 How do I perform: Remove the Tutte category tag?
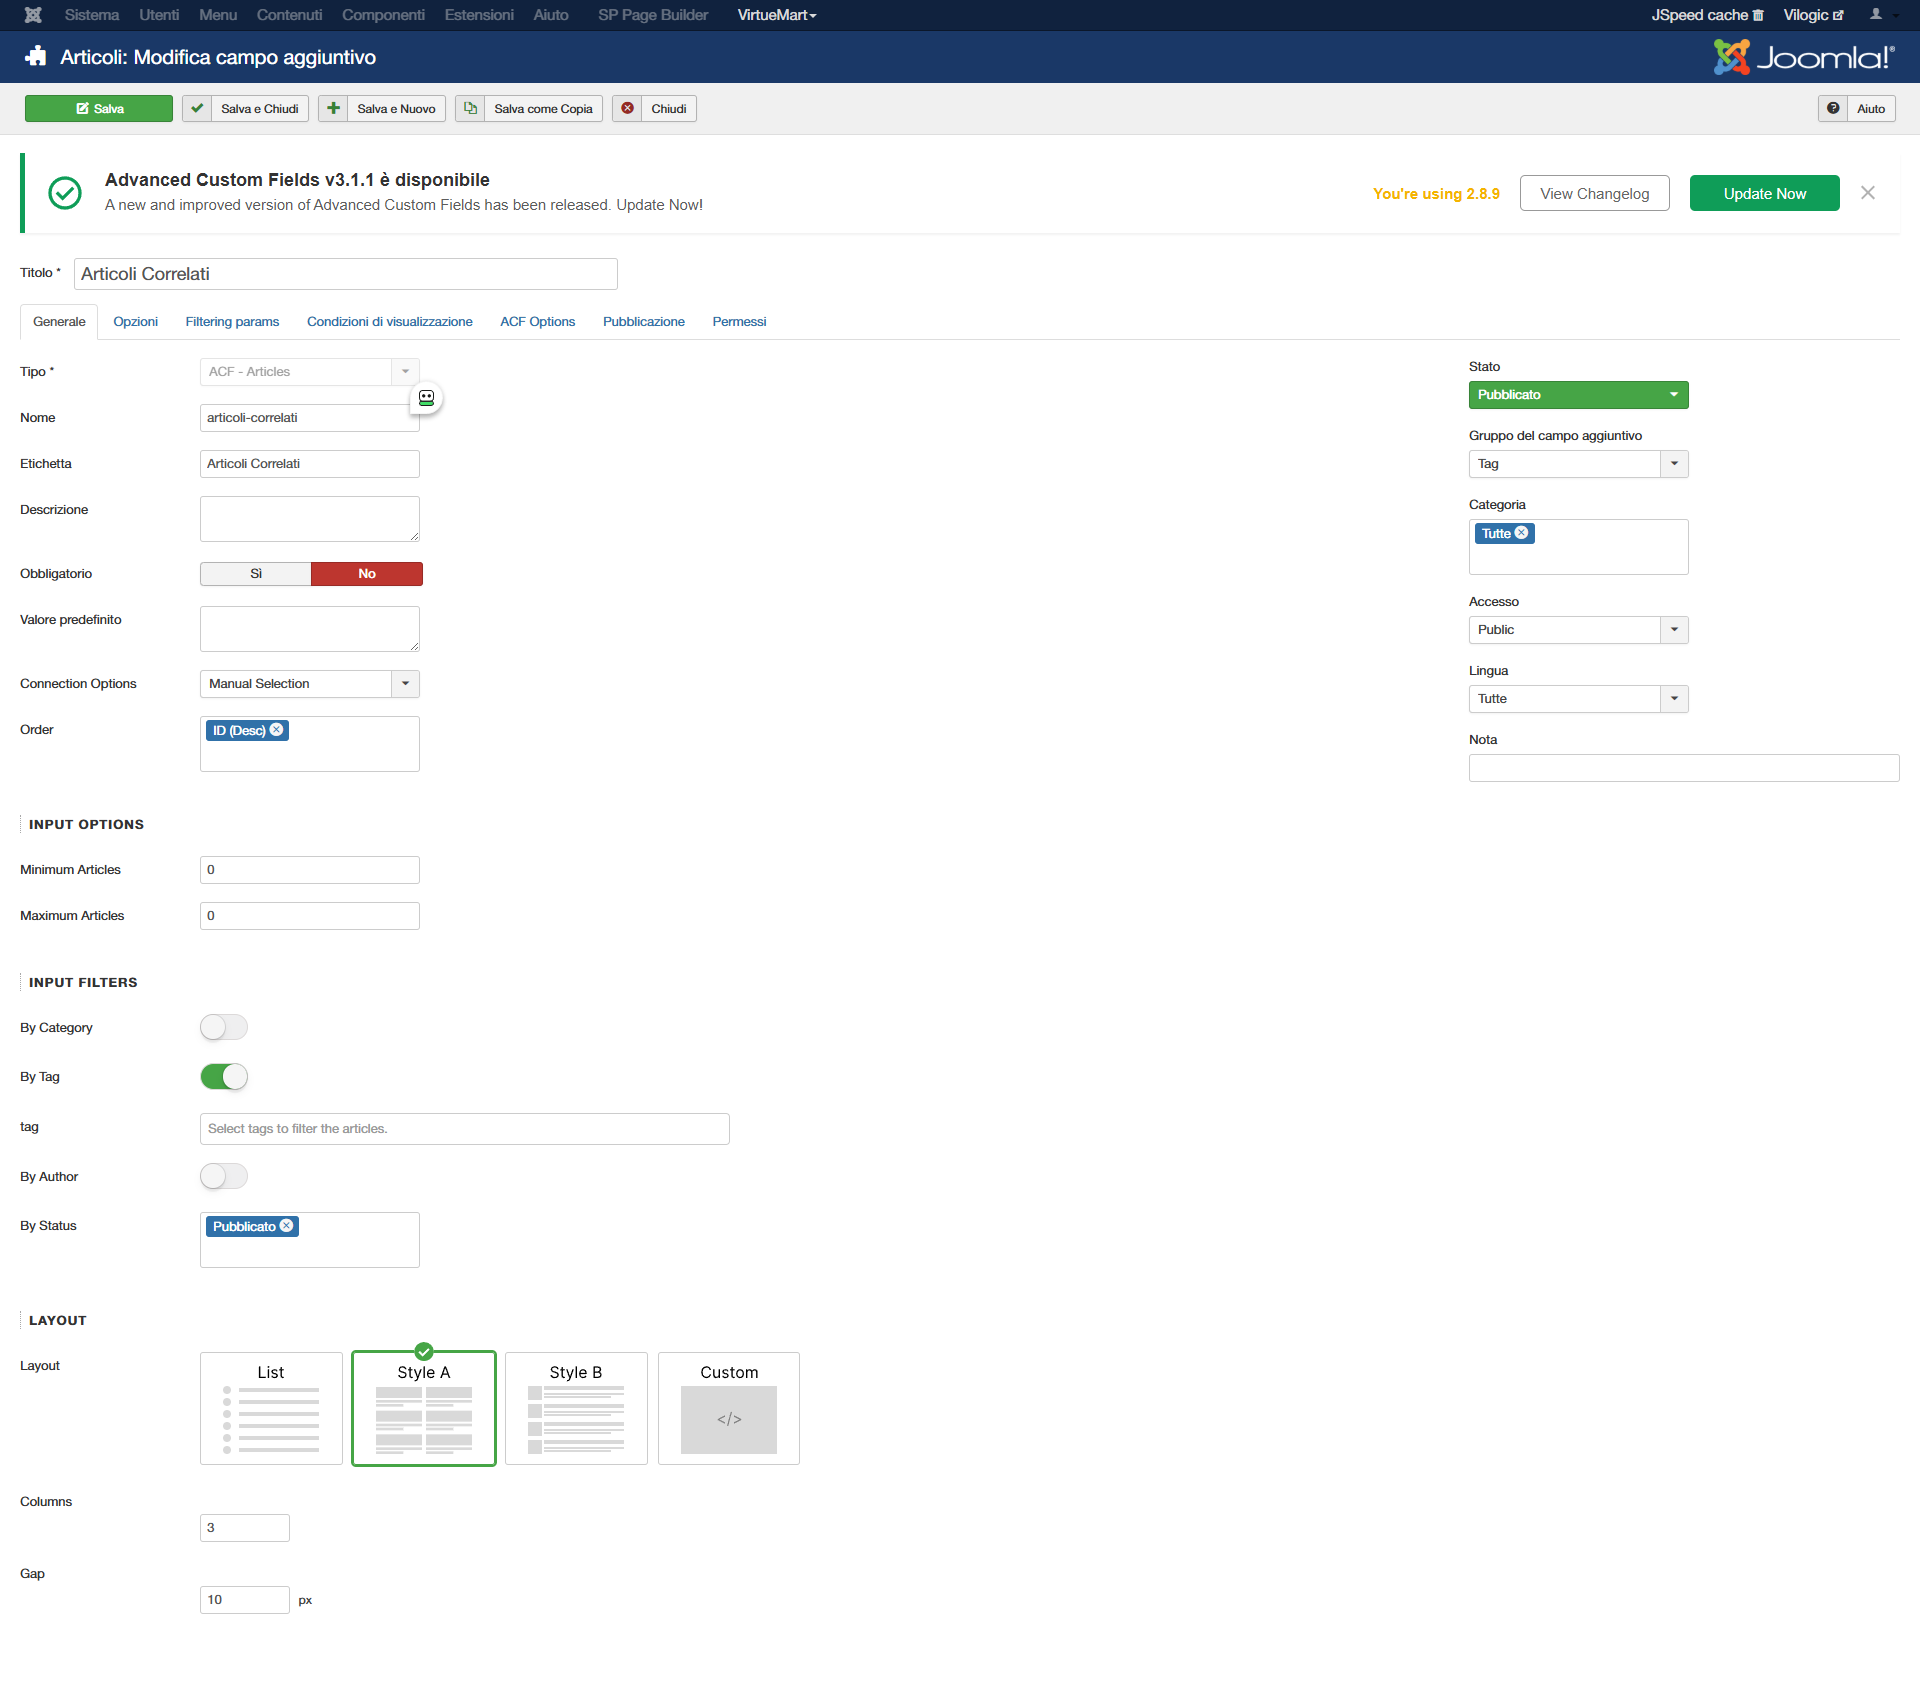(x=1521, y=533)
